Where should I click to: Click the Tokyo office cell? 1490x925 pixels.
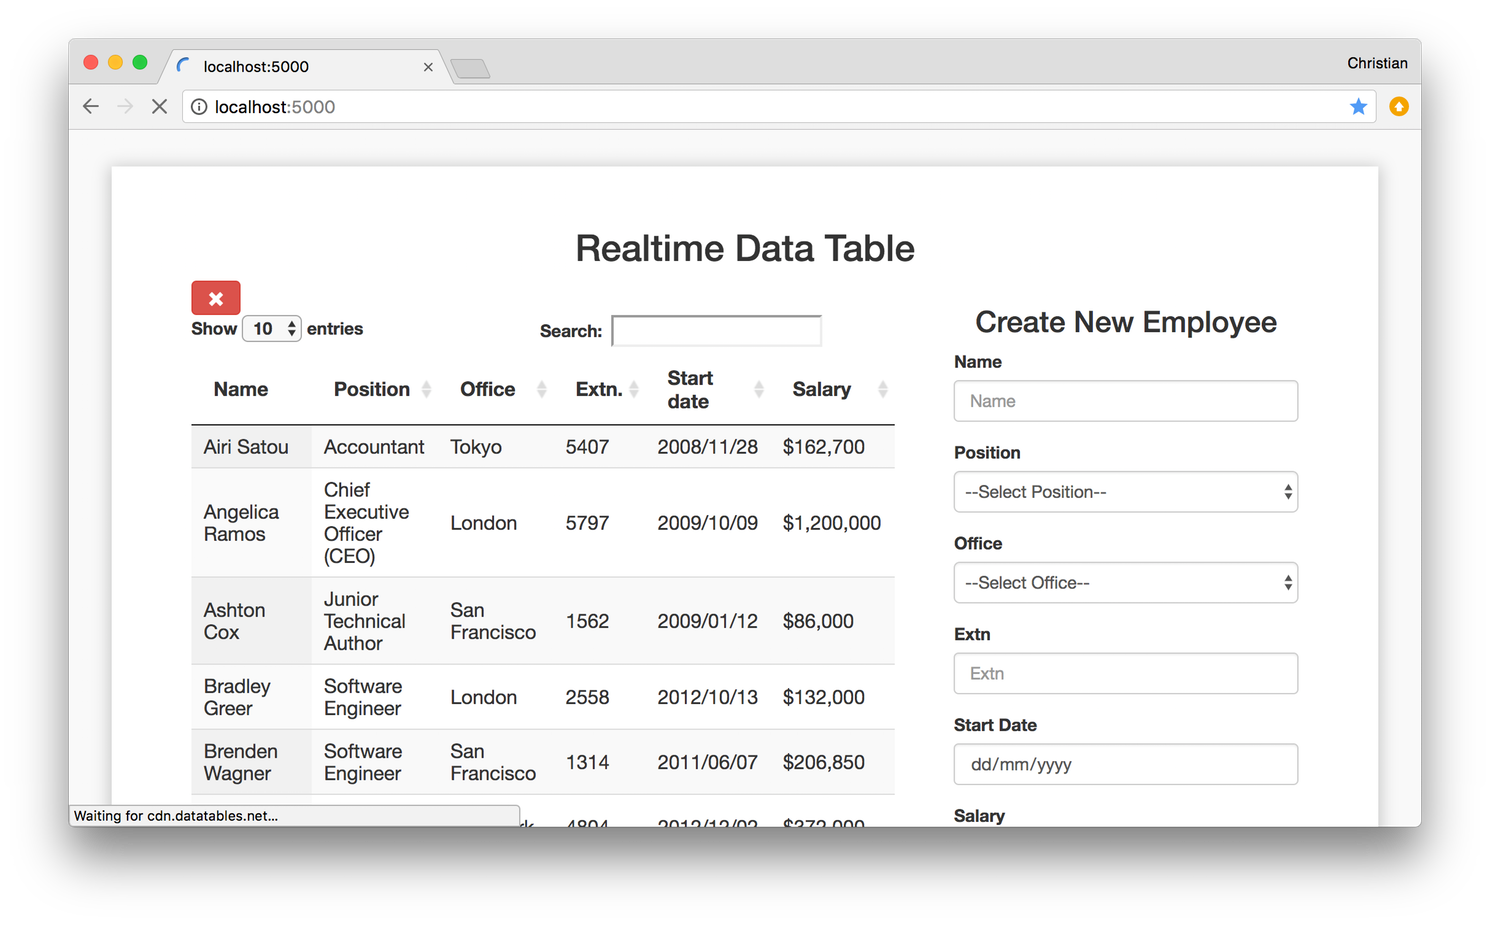tap(496, 447)
